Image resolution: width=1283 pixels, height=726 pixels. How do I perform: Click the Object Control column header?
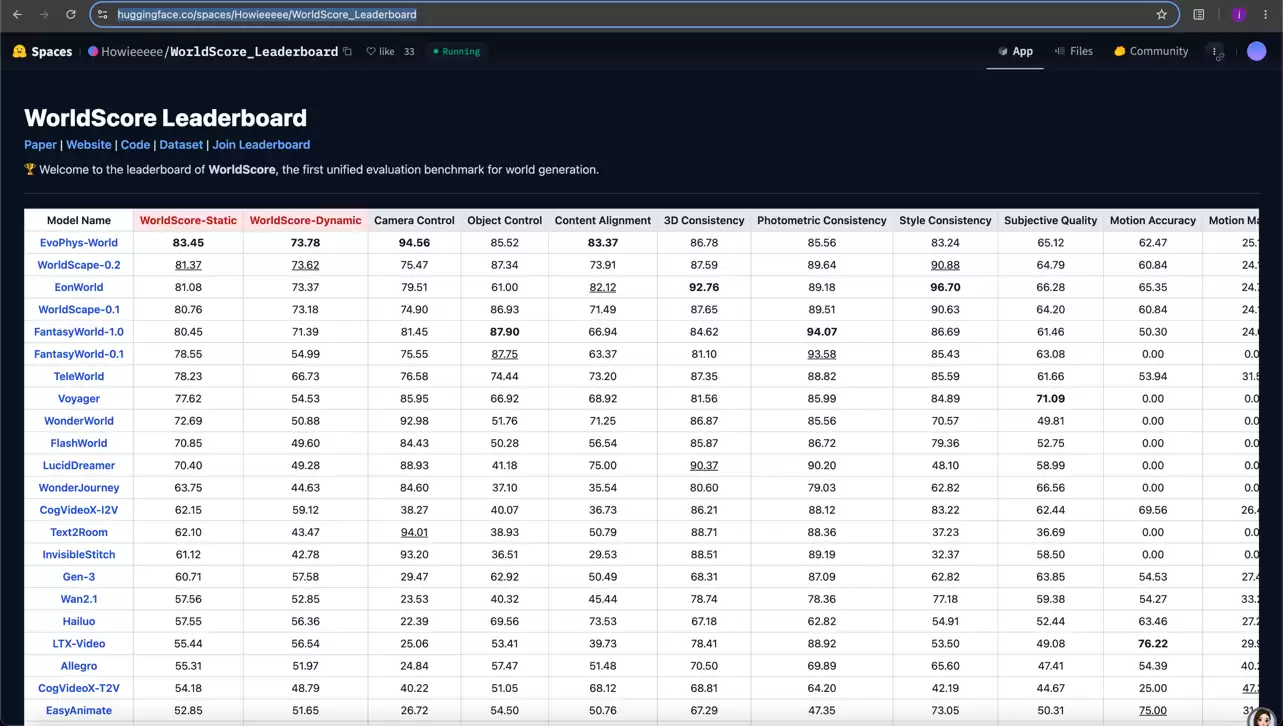pyautogui.click(x=504, y=221)
